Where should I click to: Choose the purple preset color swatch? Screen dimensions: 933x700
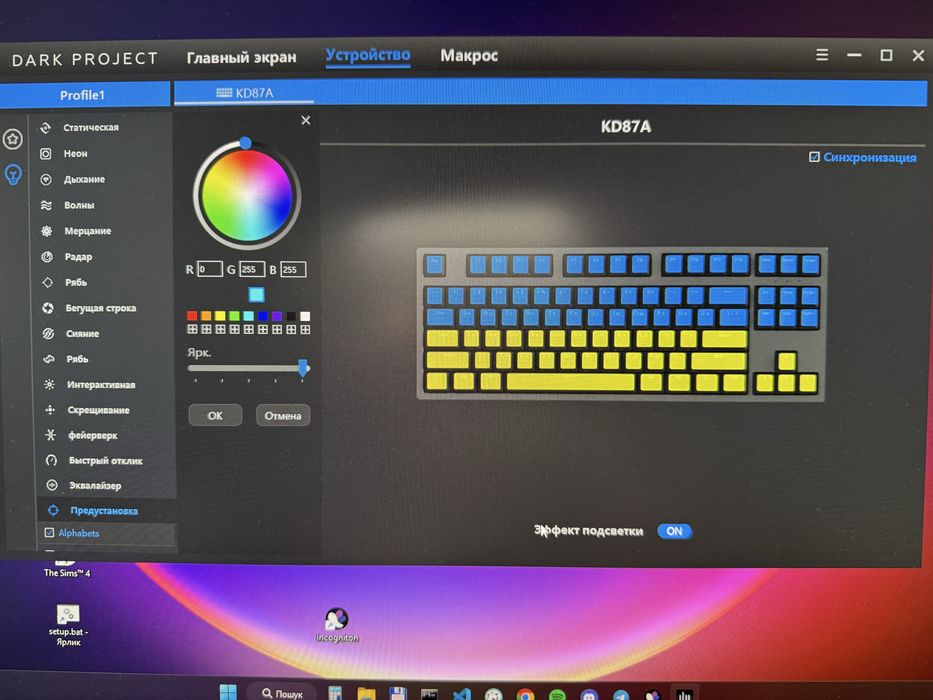coord(277,315)
